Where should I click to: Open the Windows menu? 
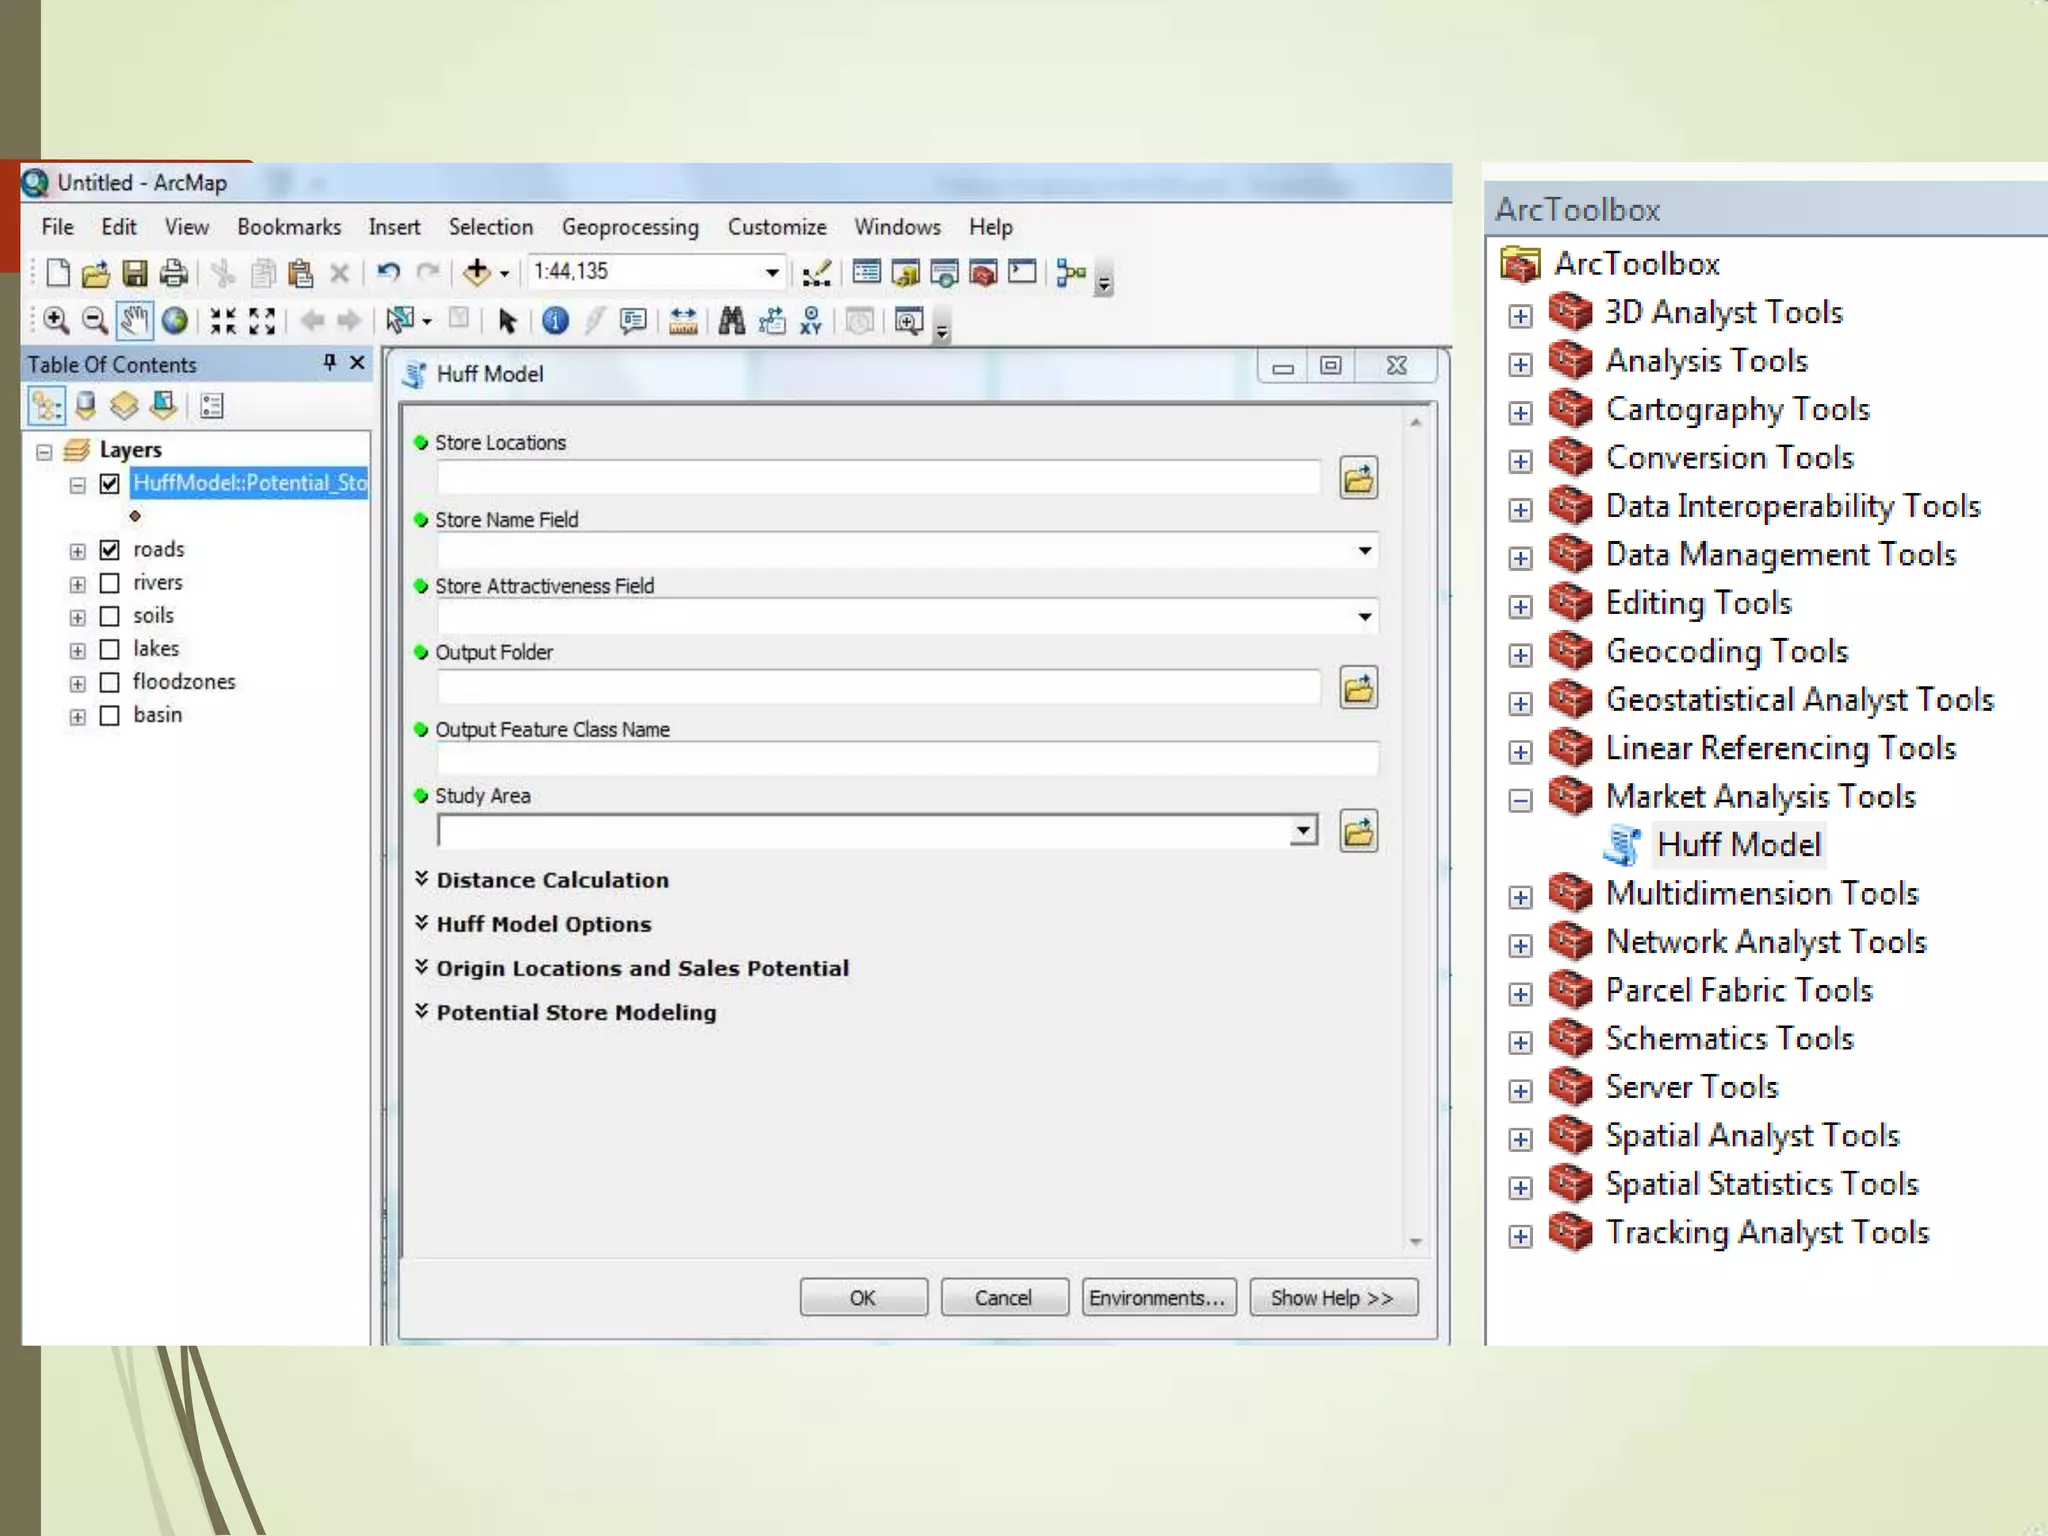[897, 227]
